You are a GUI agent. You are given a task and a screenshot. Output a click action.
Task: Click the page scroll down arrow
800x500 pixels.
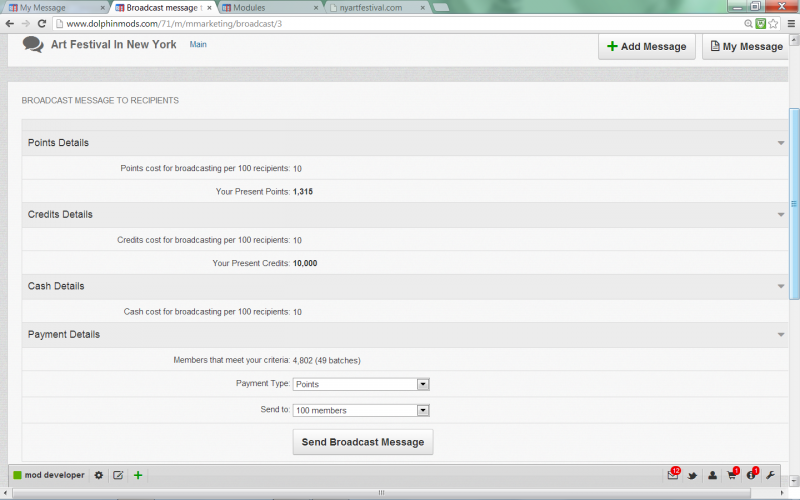[794, 481]
